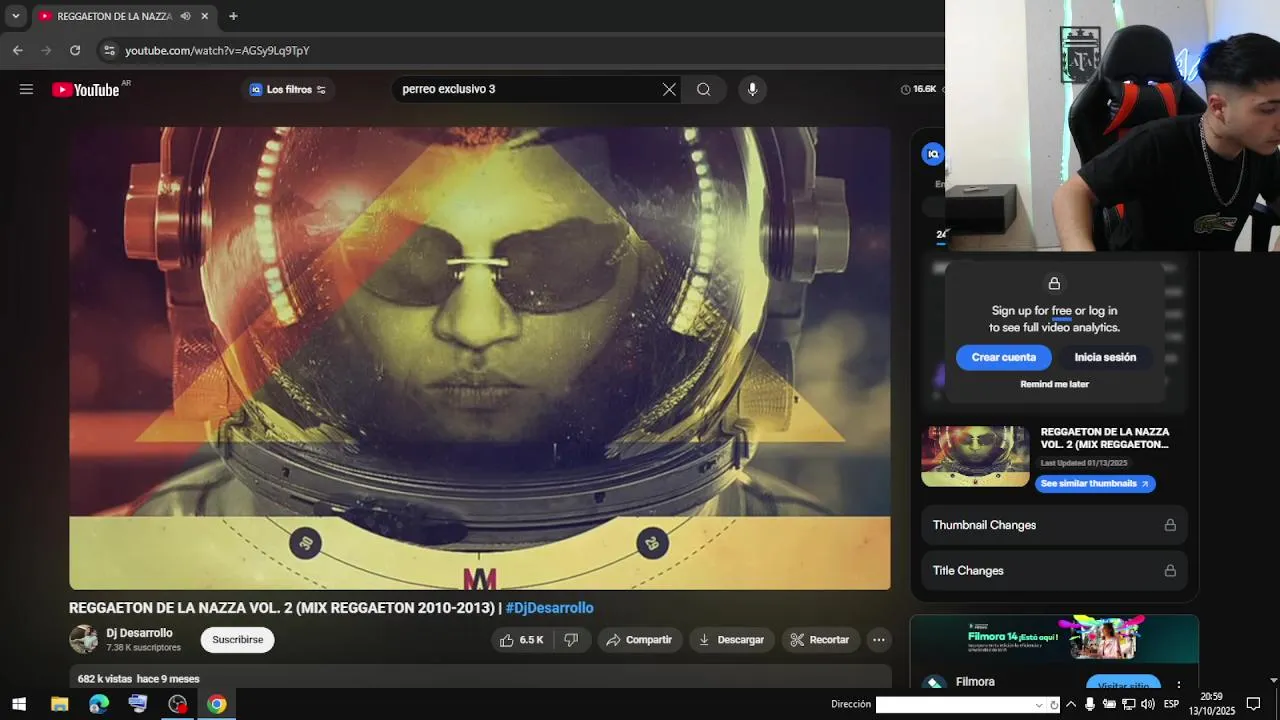Dislike the video with thumbs down

pyautogui.click(x=572, y=640)
